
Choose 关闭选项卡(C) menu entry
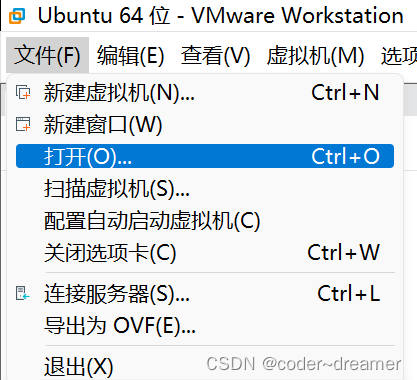click(x=205, y=252)
